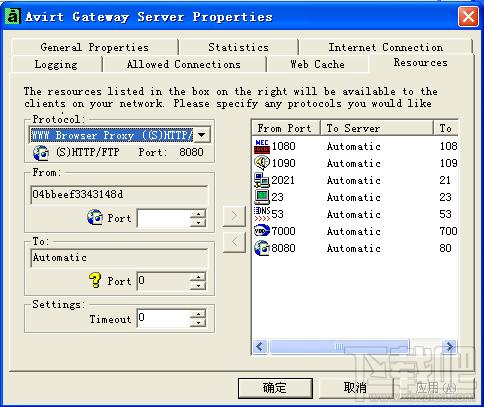Click the speaker icon for port 1090

coord(262,163)
